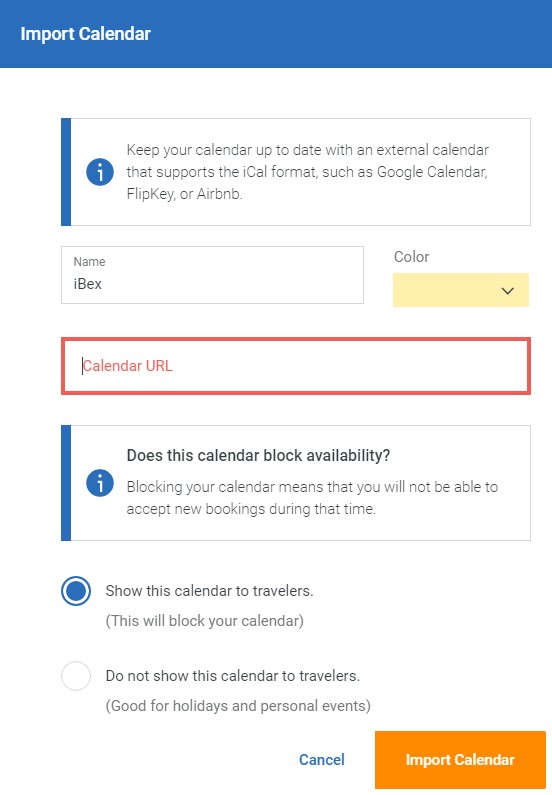
Task: Click the iCal format description text
Action: pos(308,172)
